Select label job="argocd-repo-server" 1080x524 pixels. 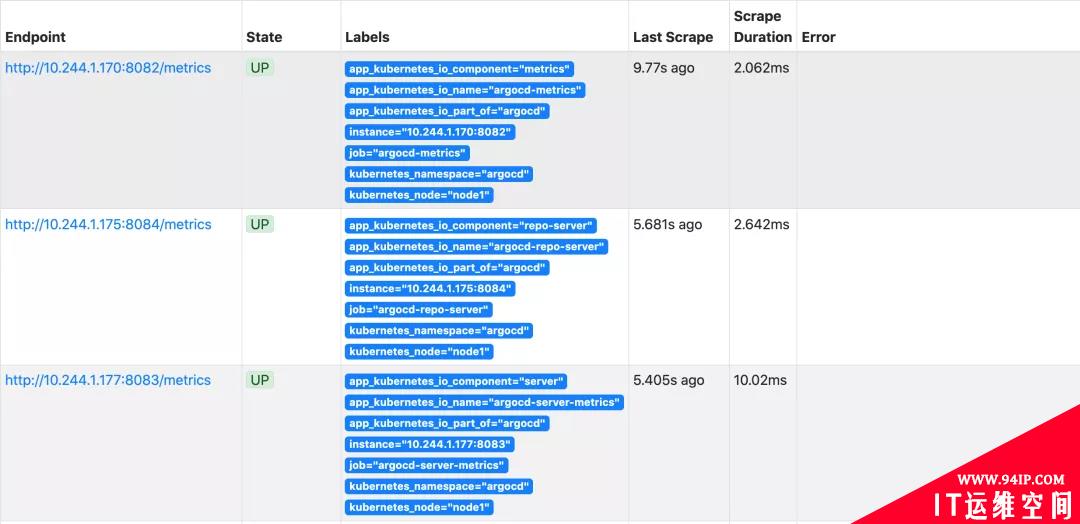coord(419,310)
